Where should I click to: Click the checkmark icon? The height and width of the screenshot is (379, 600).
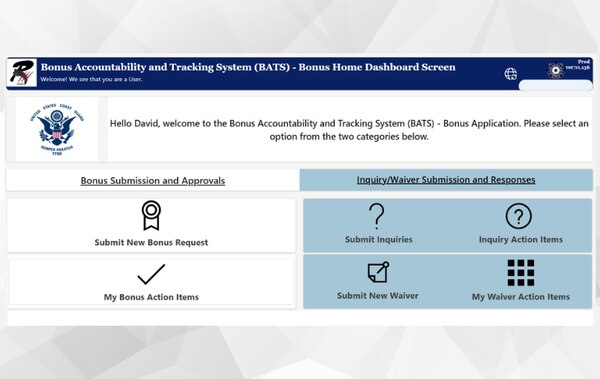[x=151, y=274]
